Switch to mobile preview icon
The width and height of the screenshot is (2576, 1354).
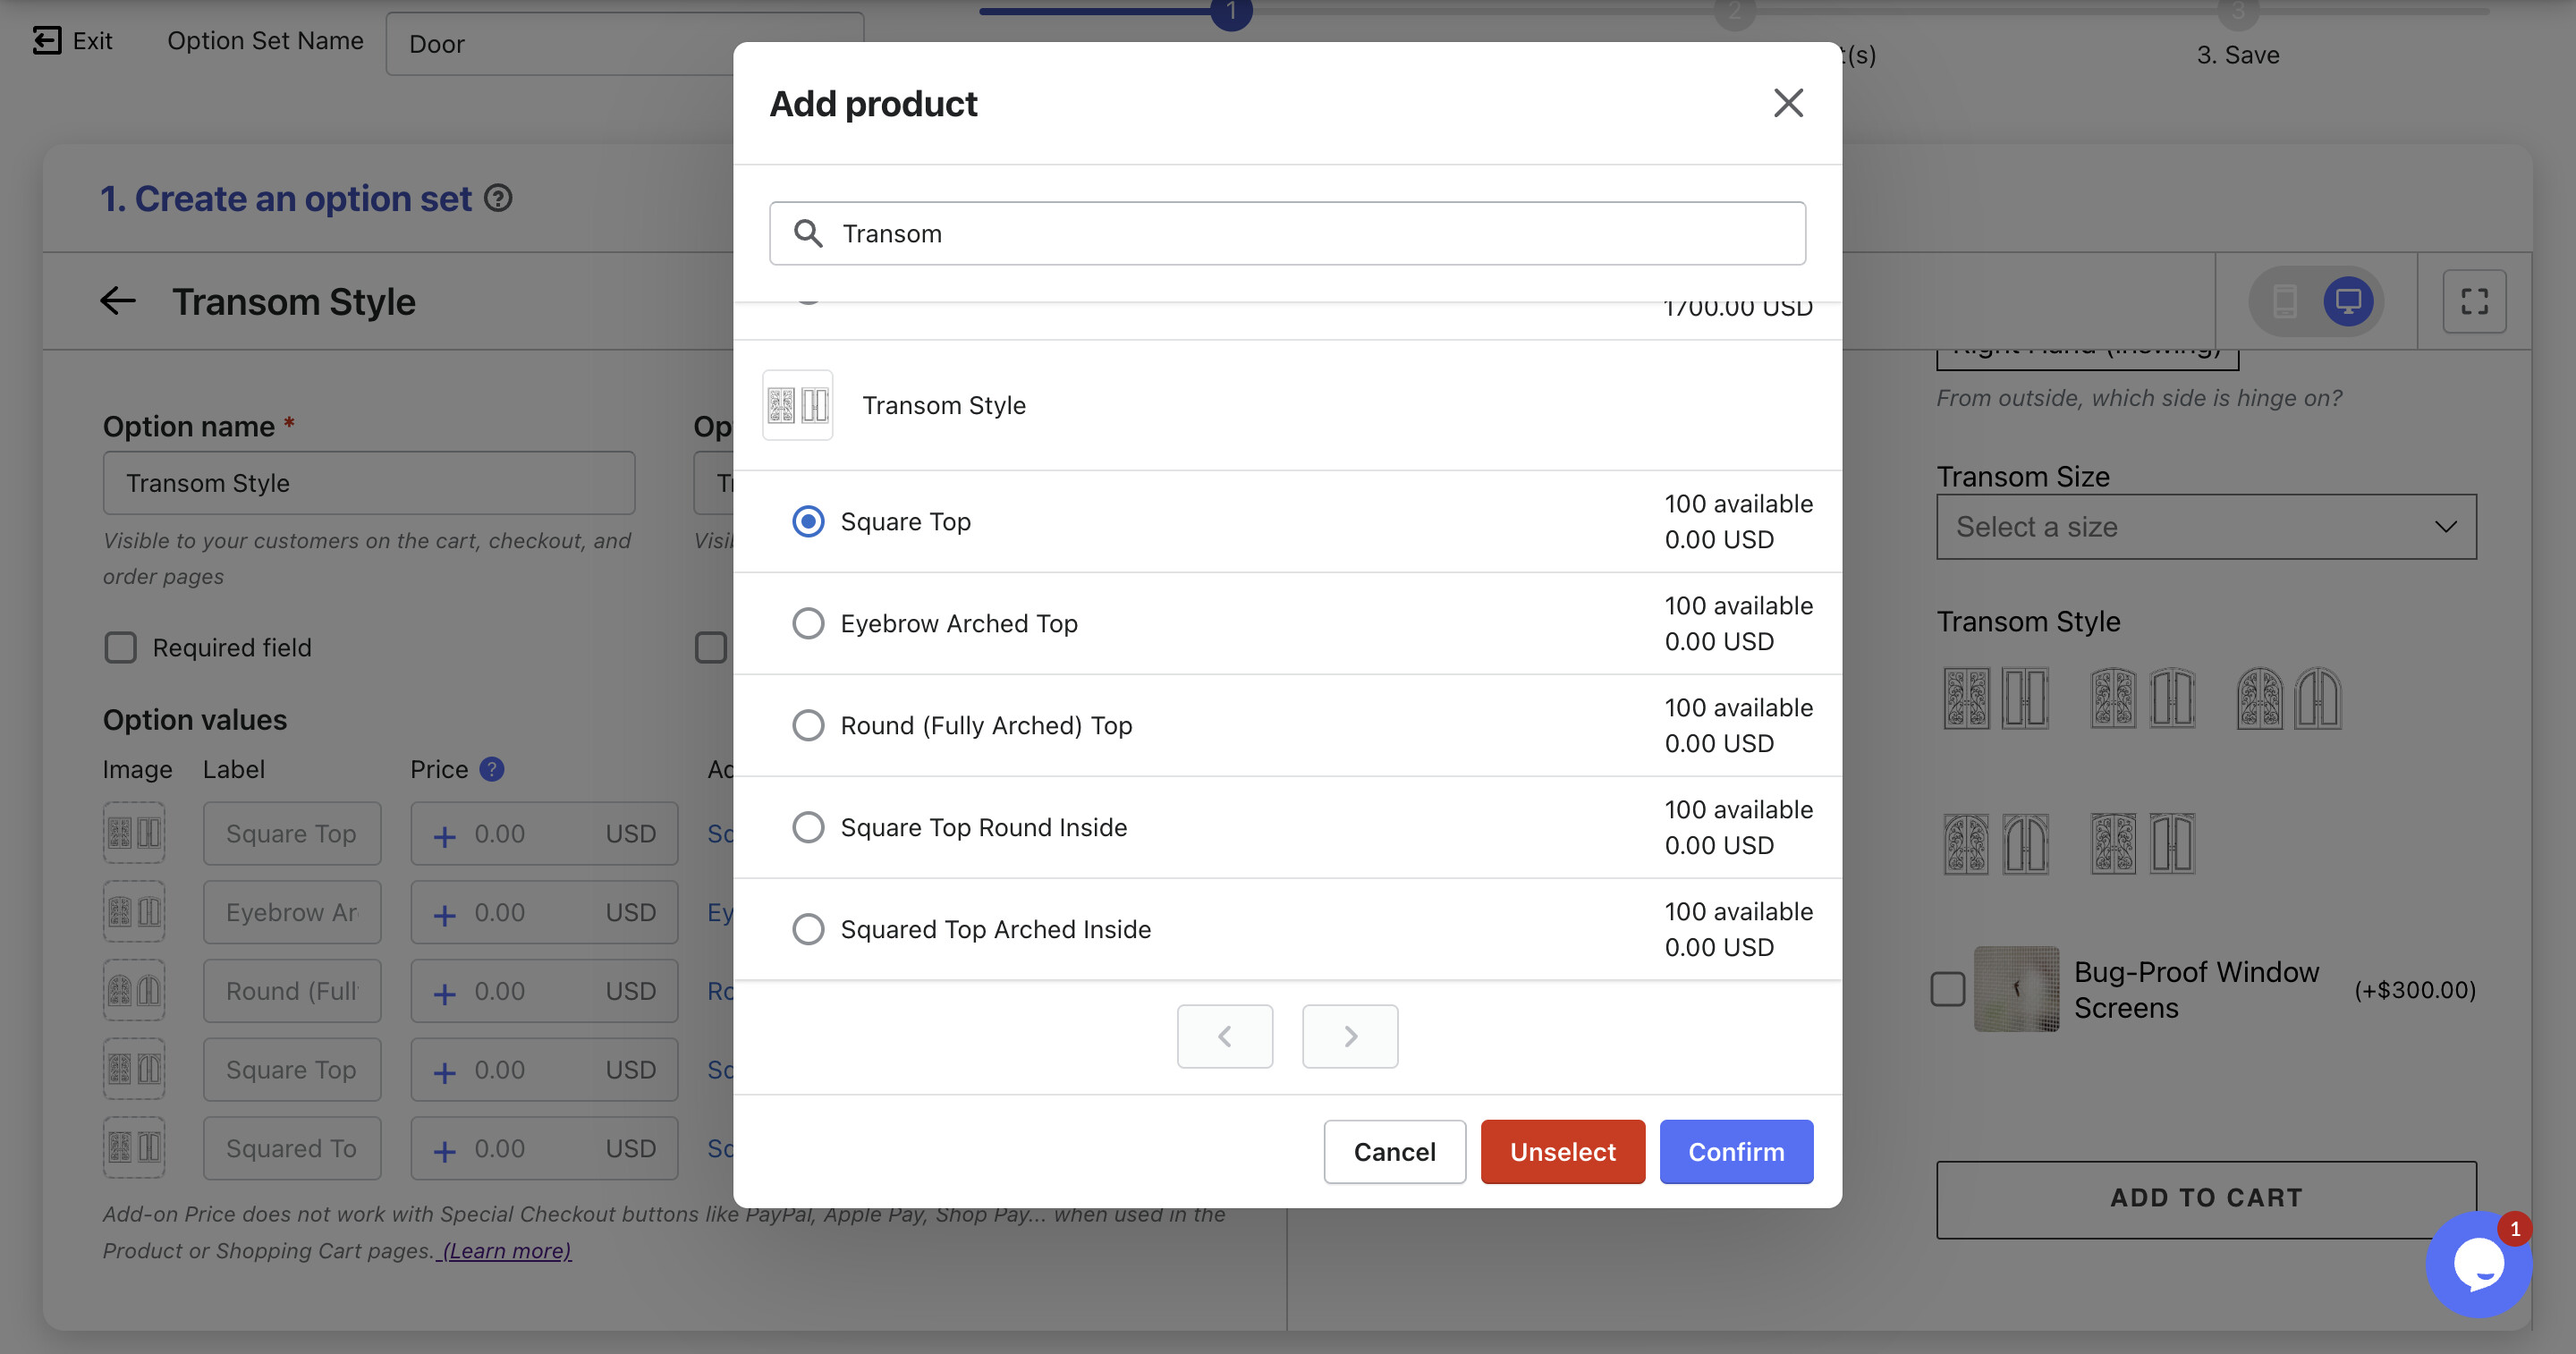tap(2285, 301)
